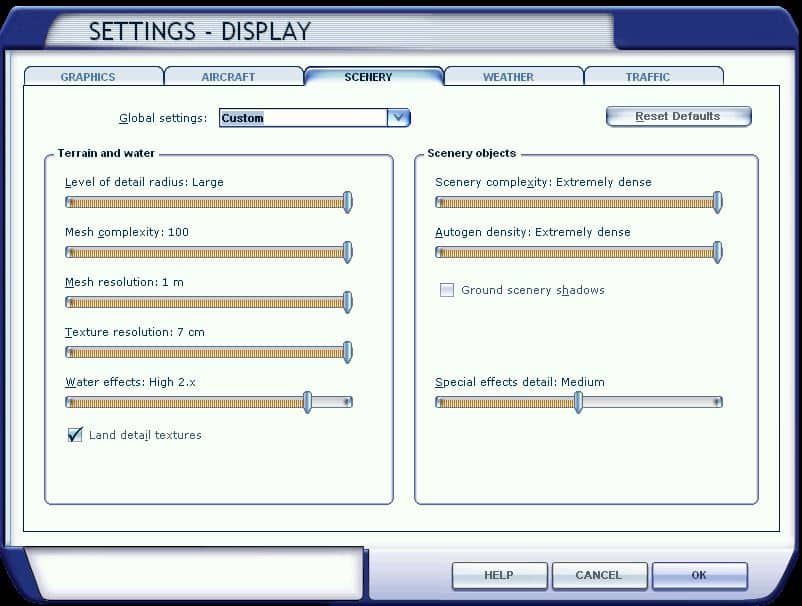Click the Scenery complexity slider handle
This screenshot has width=802, height=606.
pos(717,202)
